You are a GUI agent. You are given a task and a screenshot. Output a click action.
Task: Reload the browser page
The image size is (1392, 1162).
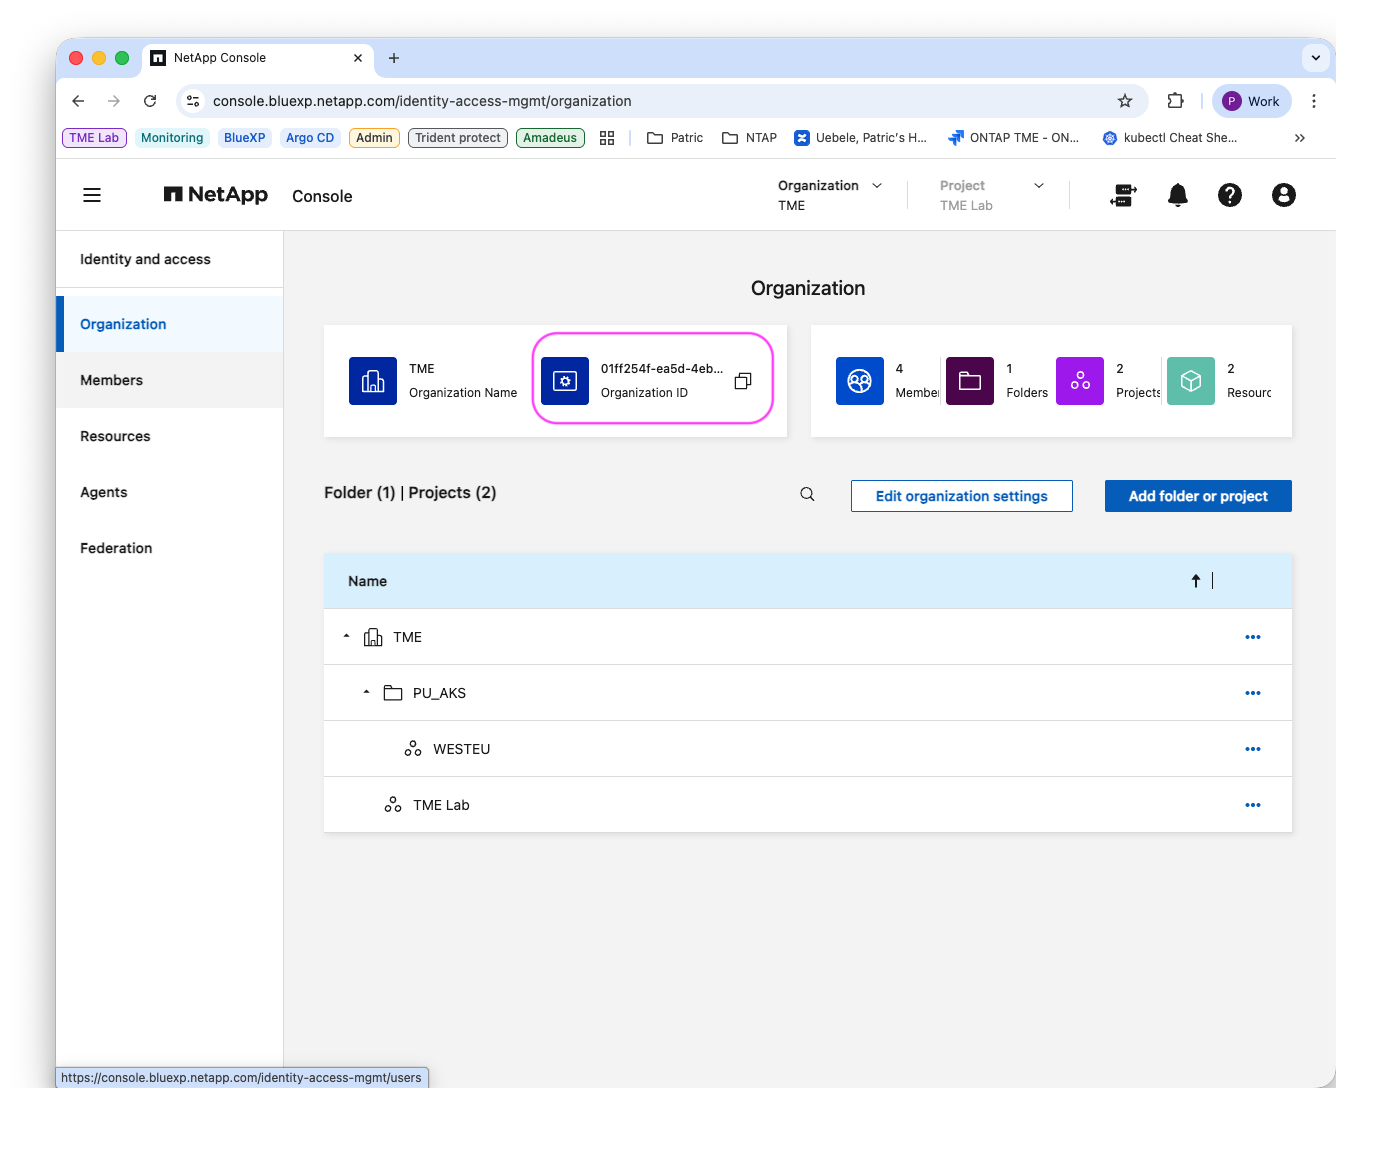pyautogui.click(x=150, y=101)
